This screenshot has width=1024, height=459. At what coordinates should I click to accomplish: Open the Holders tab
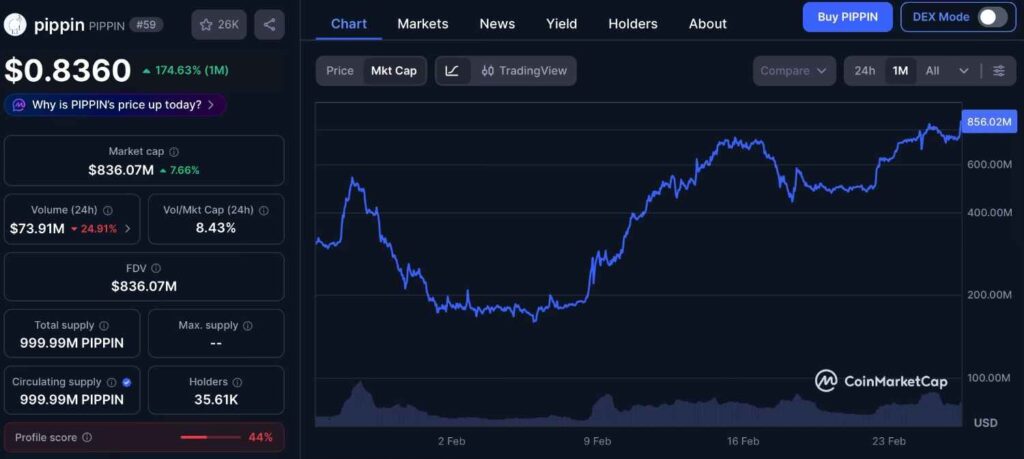633,23
